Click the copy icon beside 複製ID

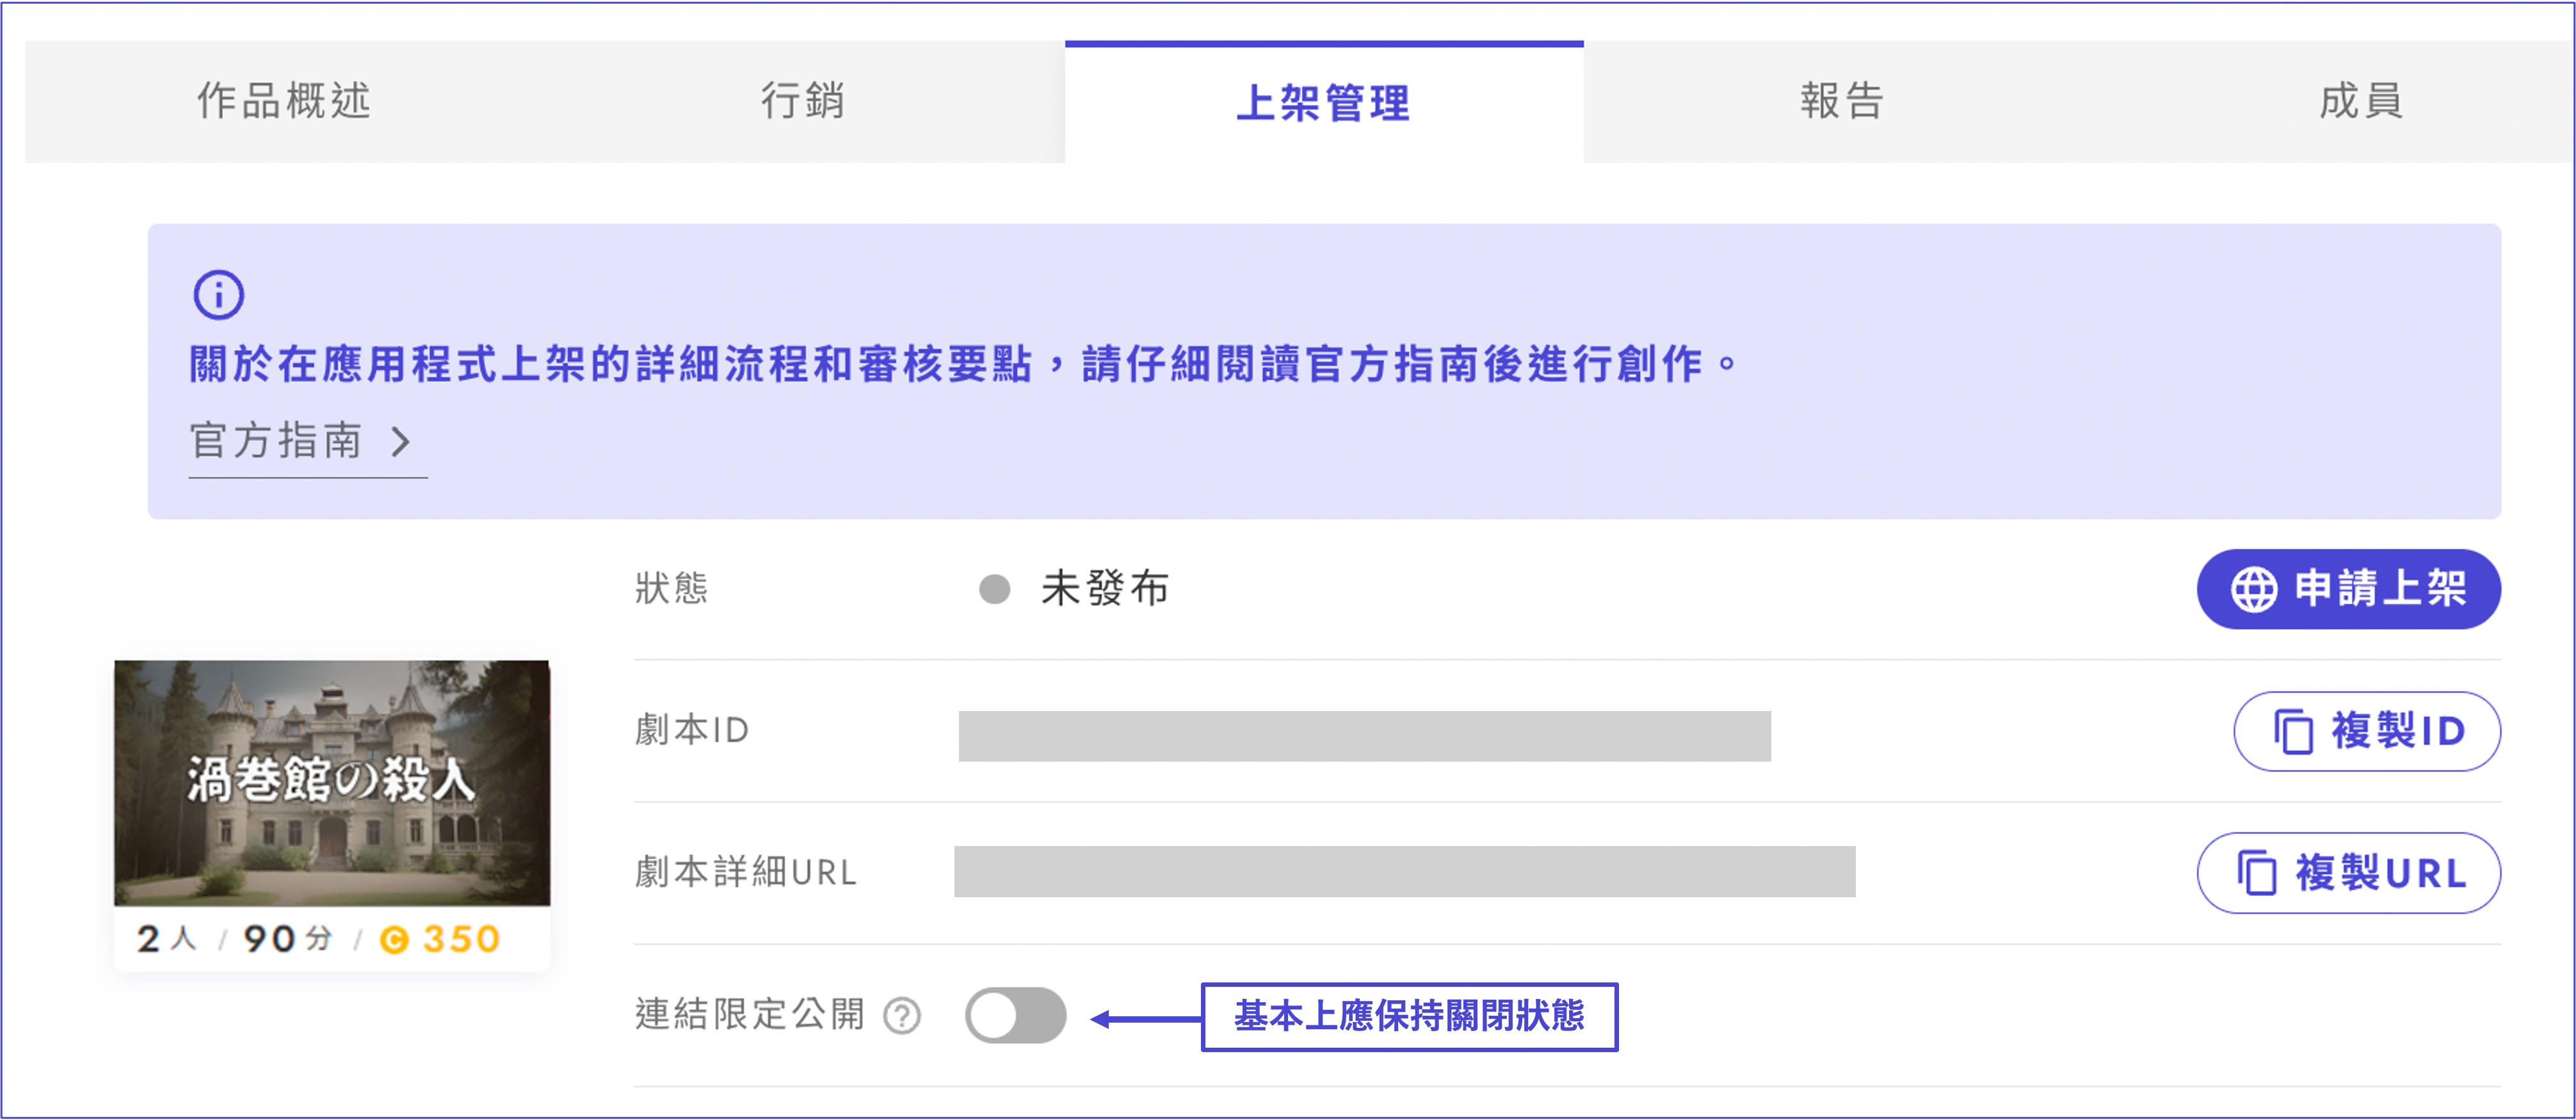coord(2293,732)
